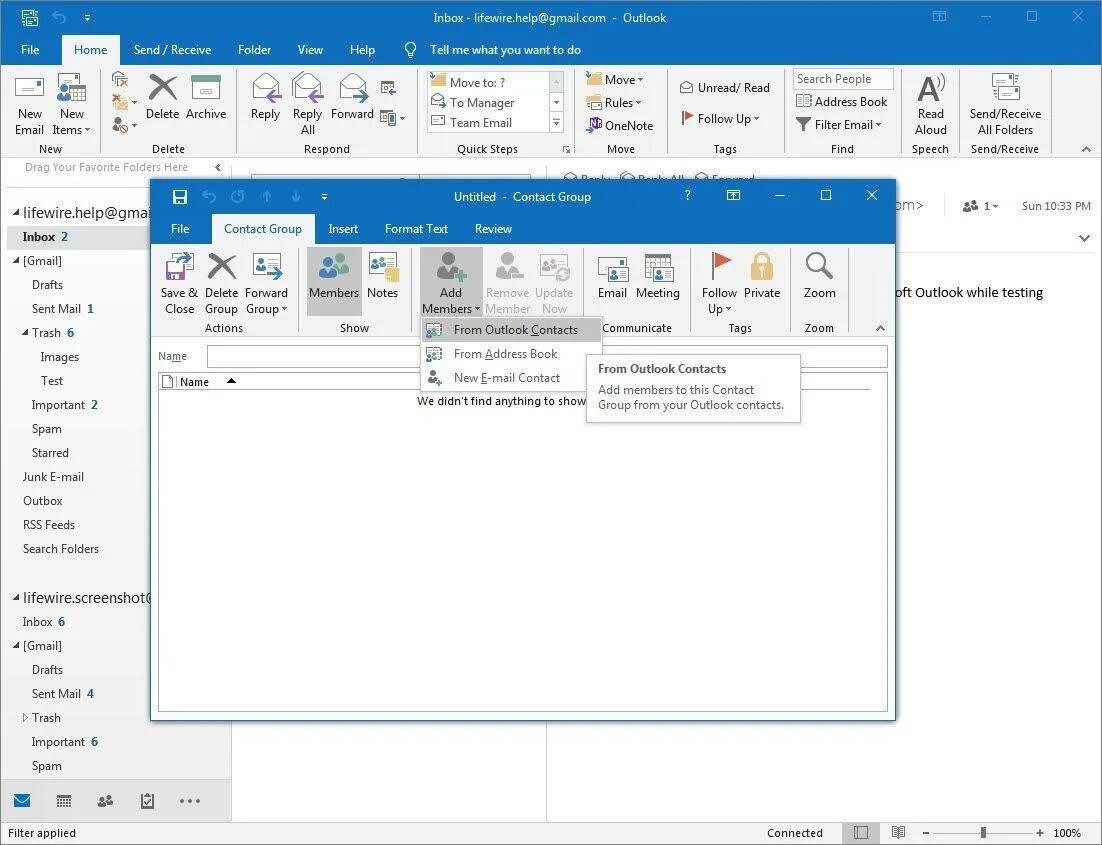Click Tell me what you want to do
Viewport: 1102px width, 845px height.
(505, 50)
